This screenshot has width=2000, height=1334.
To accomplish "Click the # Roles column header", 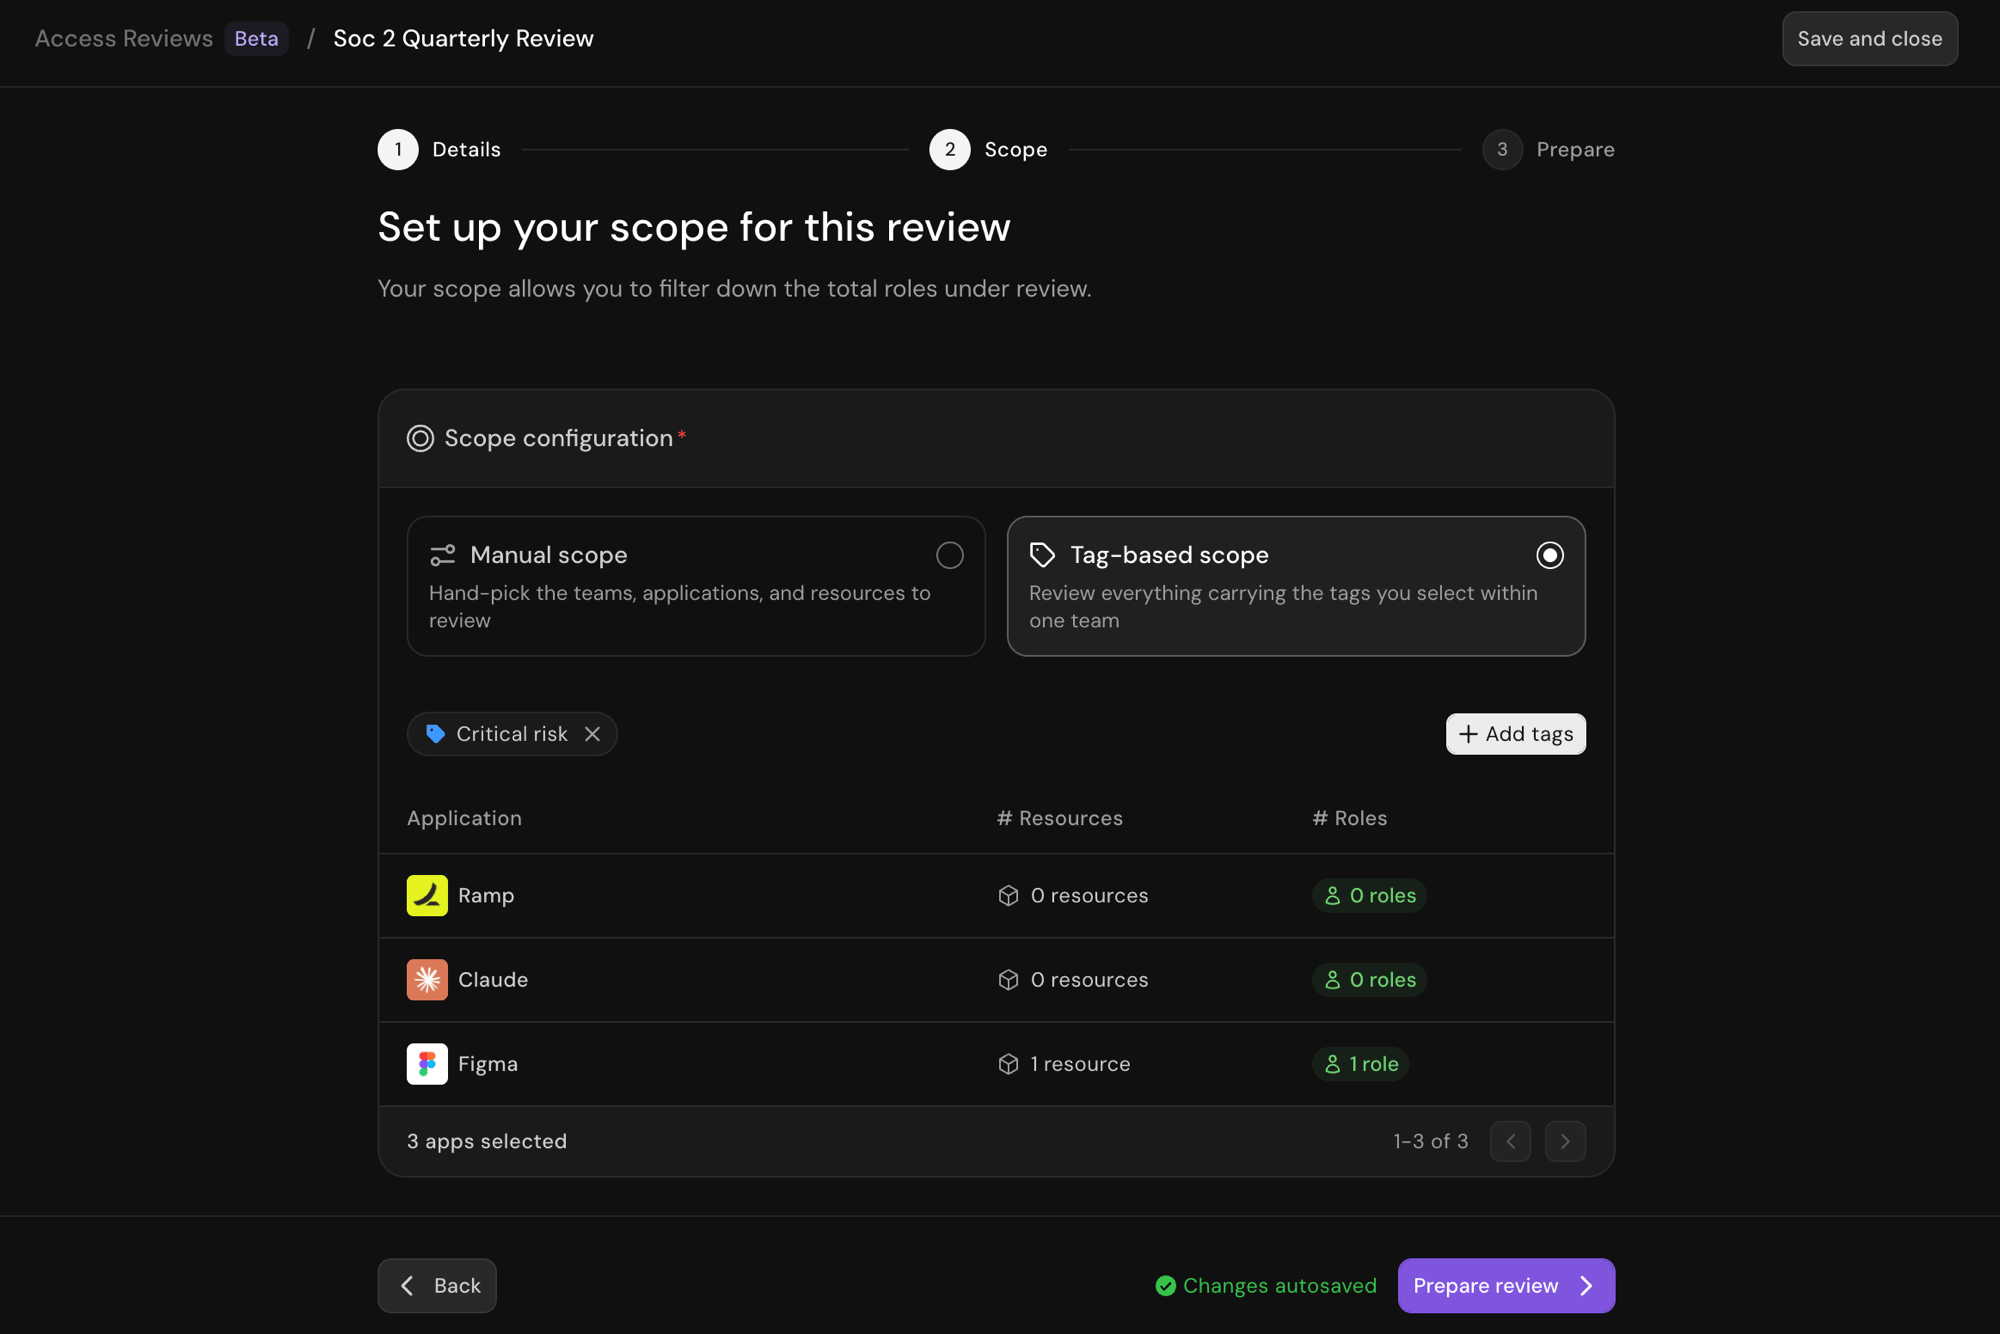I will pos(1349,818).
